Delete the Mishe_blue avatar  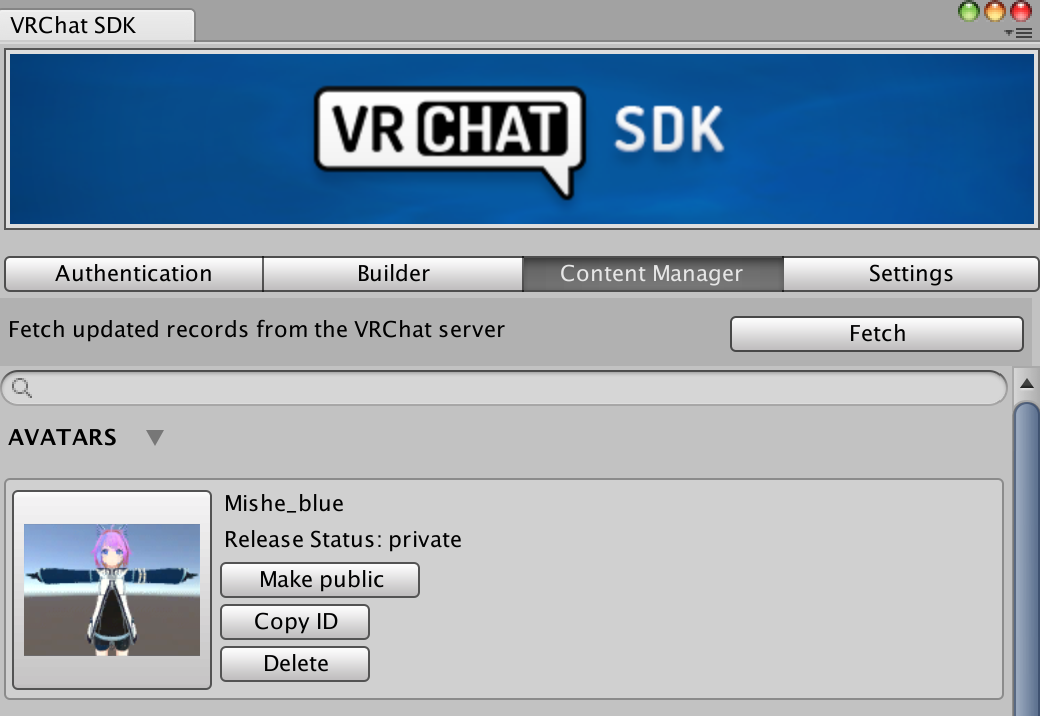294,663
